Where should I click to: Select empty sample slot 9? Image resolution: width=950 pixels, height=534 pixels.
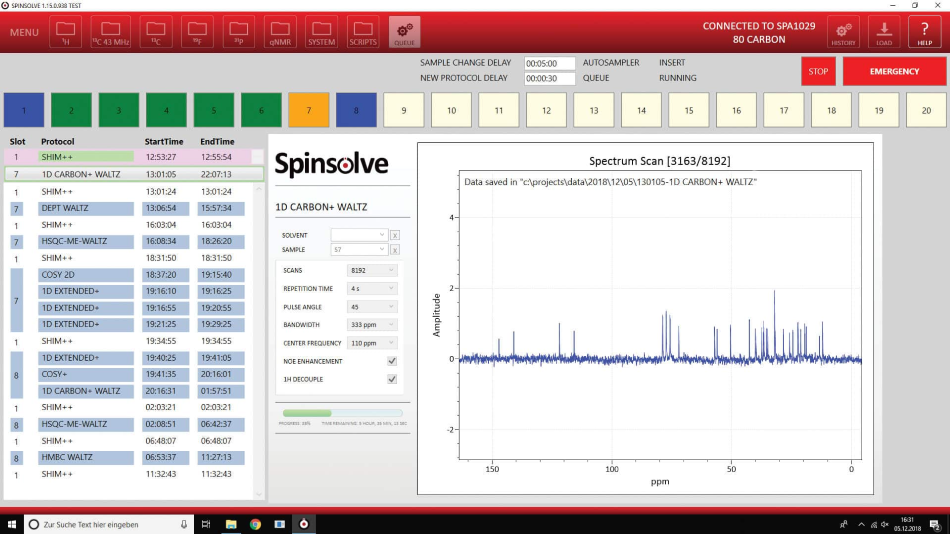pos(404,110)
